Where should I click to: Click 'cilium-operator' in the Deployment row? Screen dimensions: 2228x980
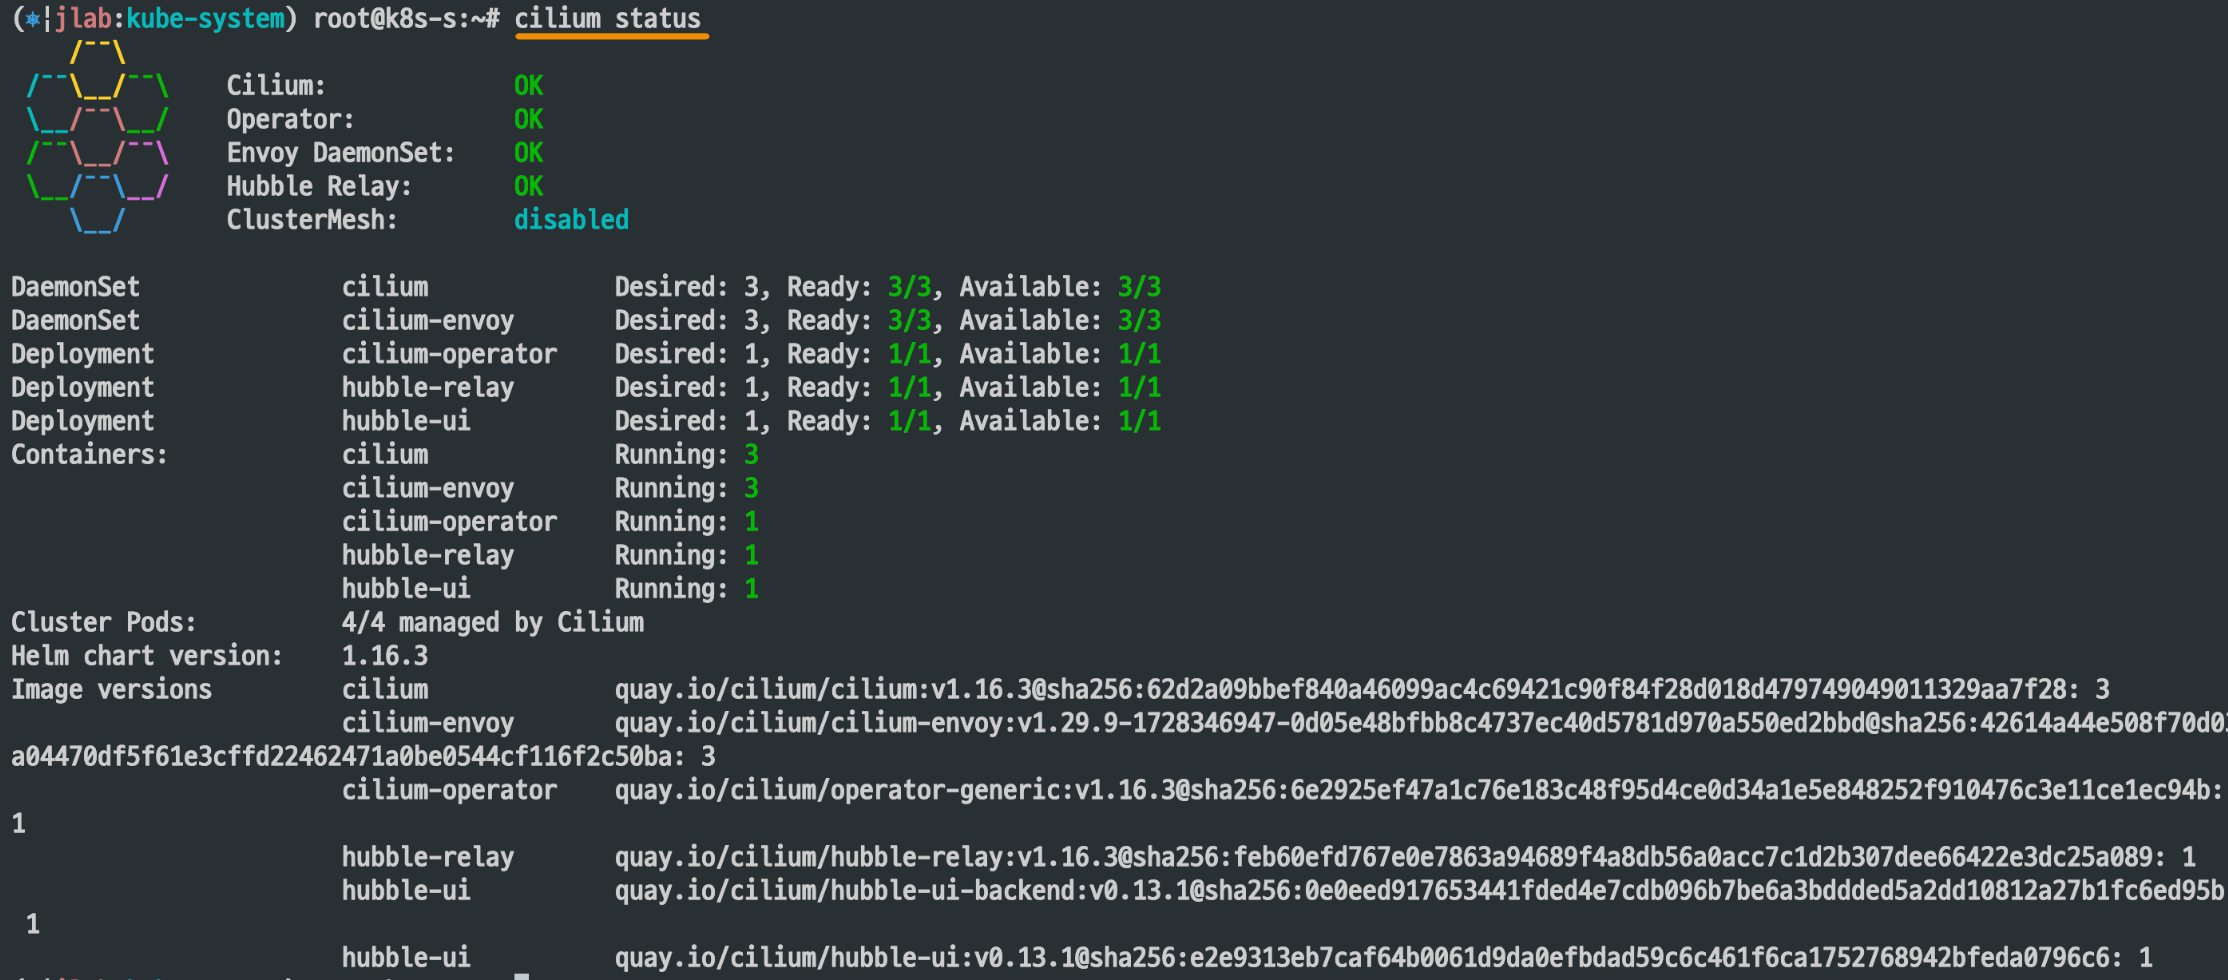coord(449,354)
